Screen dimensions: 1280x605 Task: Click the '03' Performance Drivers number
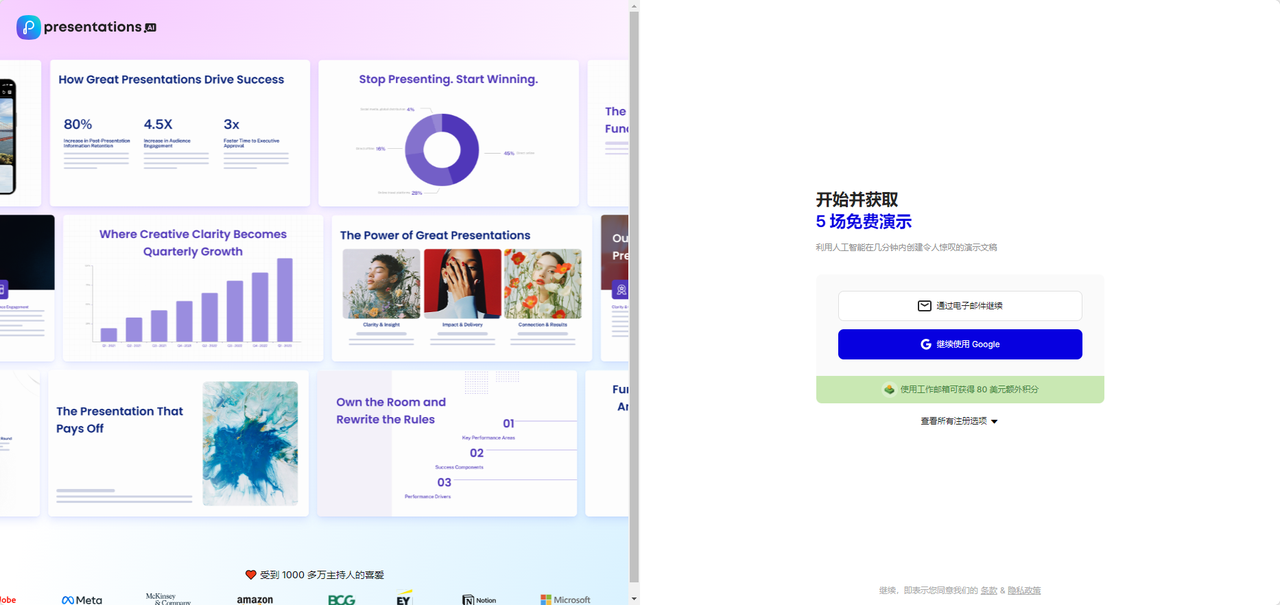pyautogui.click(x=444, y=482)
